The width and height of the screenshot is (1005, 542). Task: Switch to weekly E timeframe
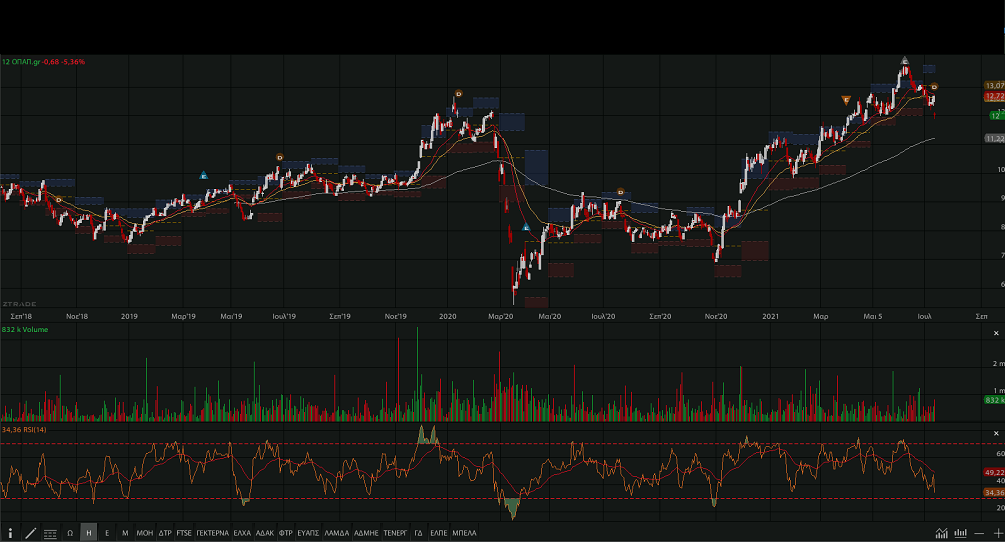pos(107,533)
